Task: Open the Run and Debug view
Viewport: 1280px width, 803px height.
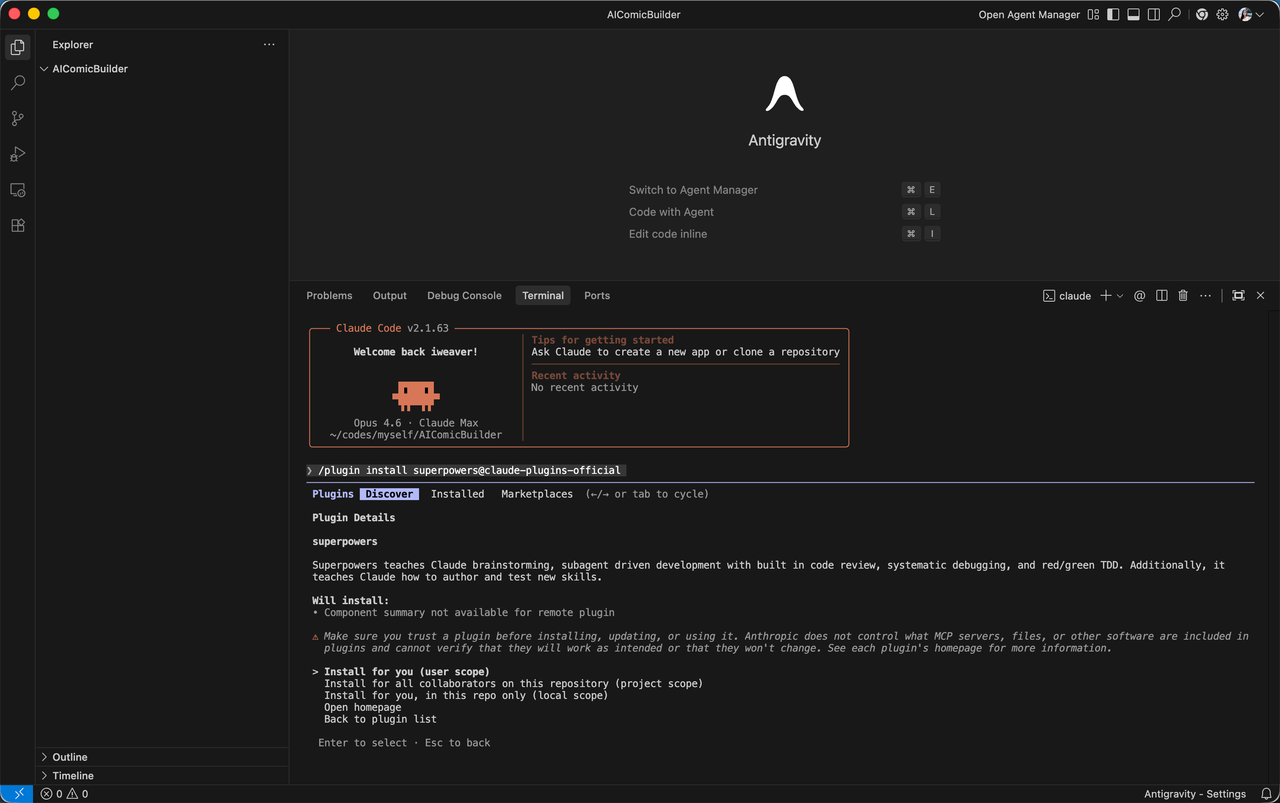Action: pos(17,154)
